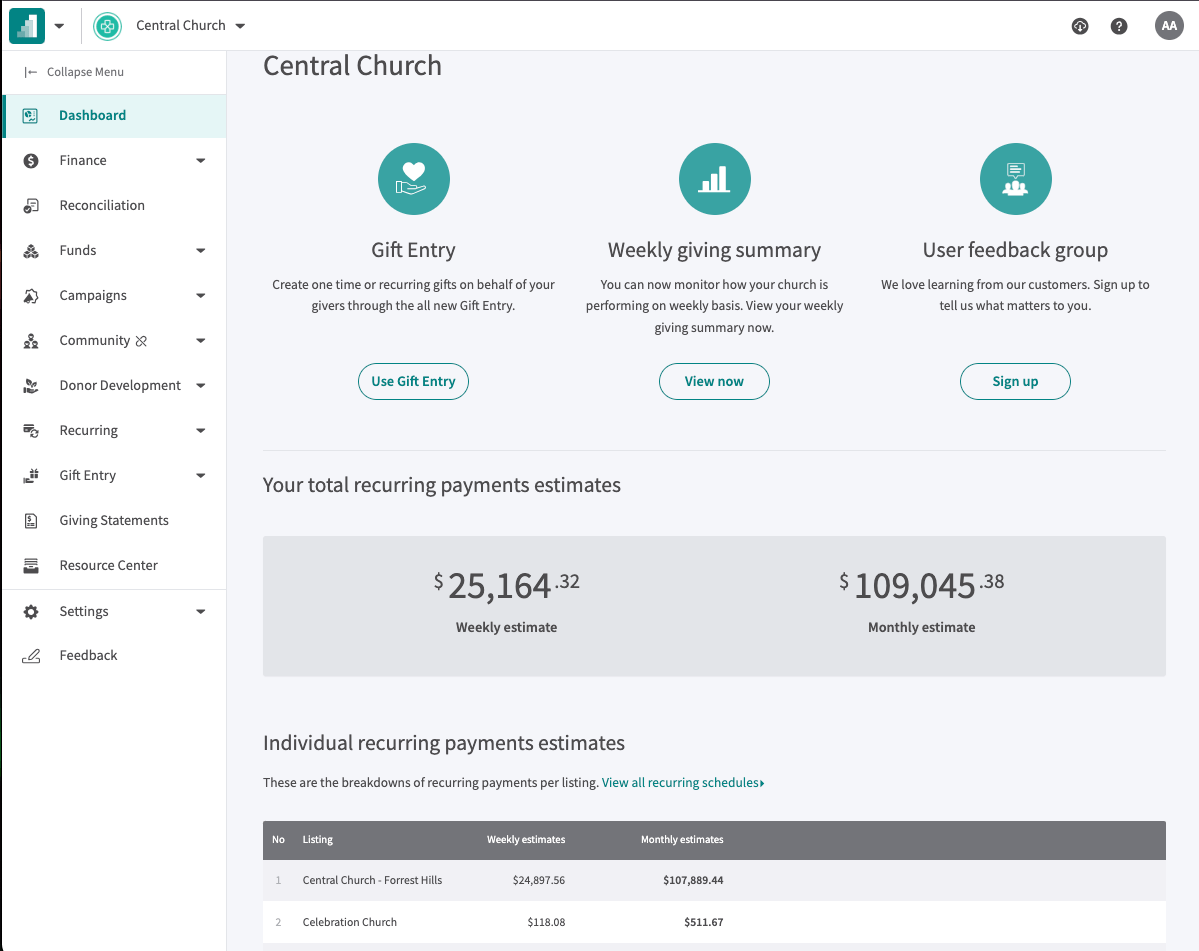Expand the Finance menu arrow
Image resolution: width=1199 pixels, height=951 pixels.
[200, 160]
